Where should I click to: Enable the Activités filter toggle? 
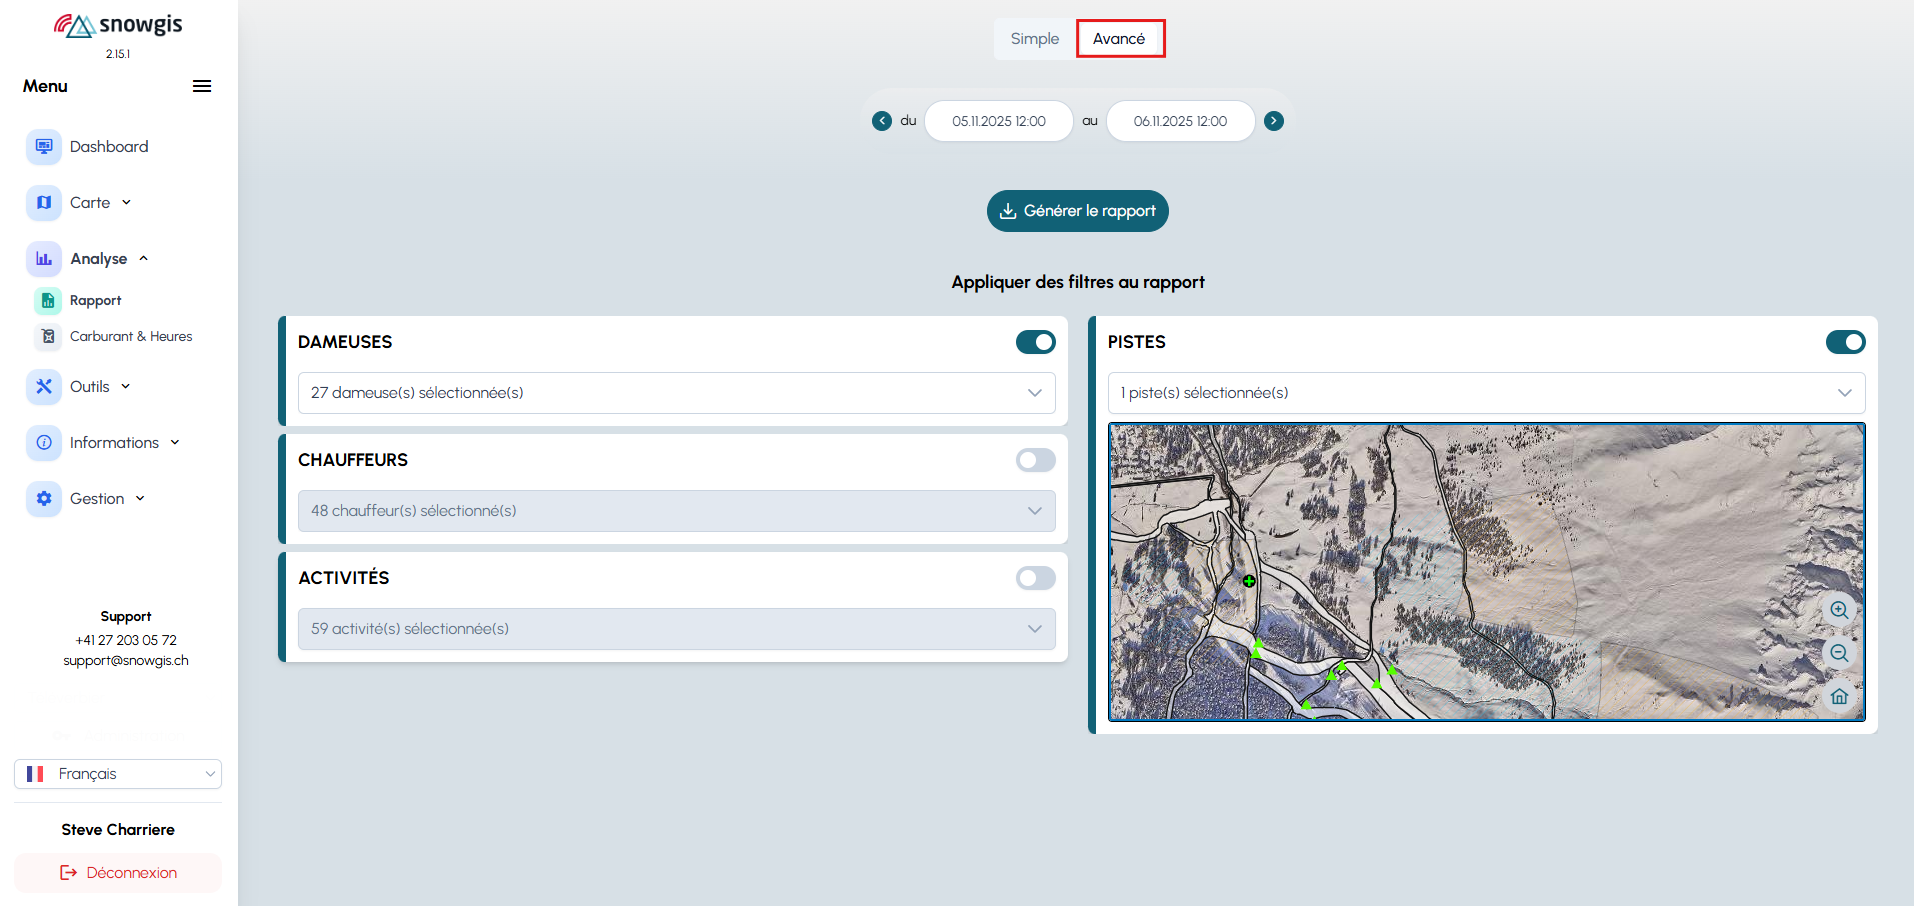point(1035,578)
